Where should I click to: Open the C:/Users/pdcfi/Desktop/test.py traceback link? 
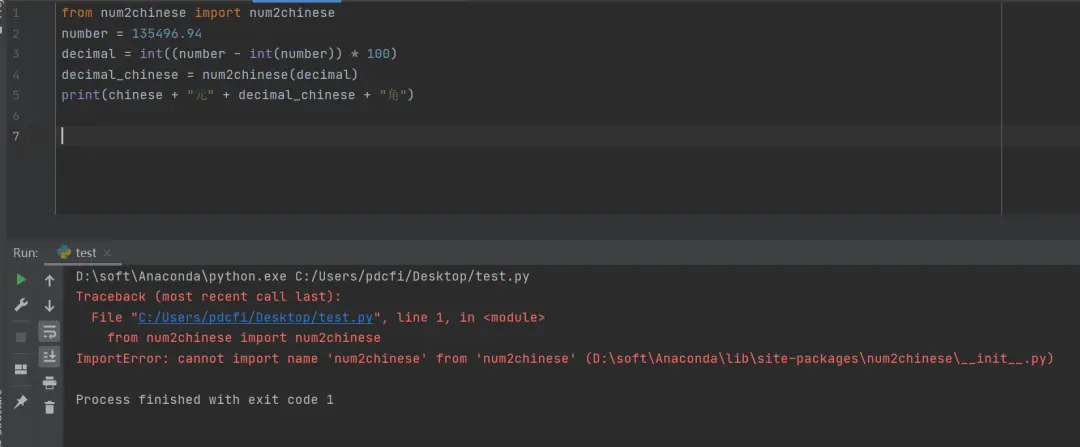coord(256,318)
